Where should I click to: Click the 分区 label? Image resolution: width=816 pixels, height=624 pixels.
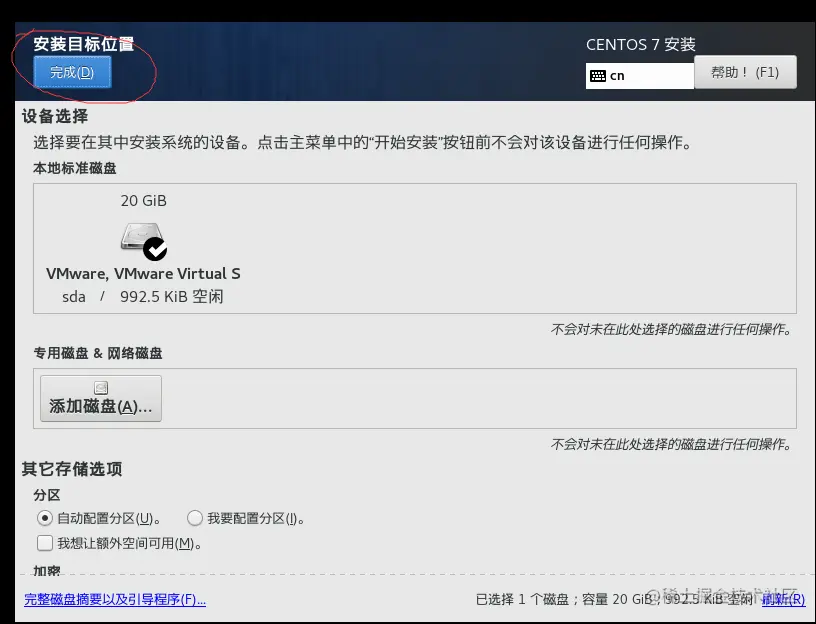click(47, 495)
